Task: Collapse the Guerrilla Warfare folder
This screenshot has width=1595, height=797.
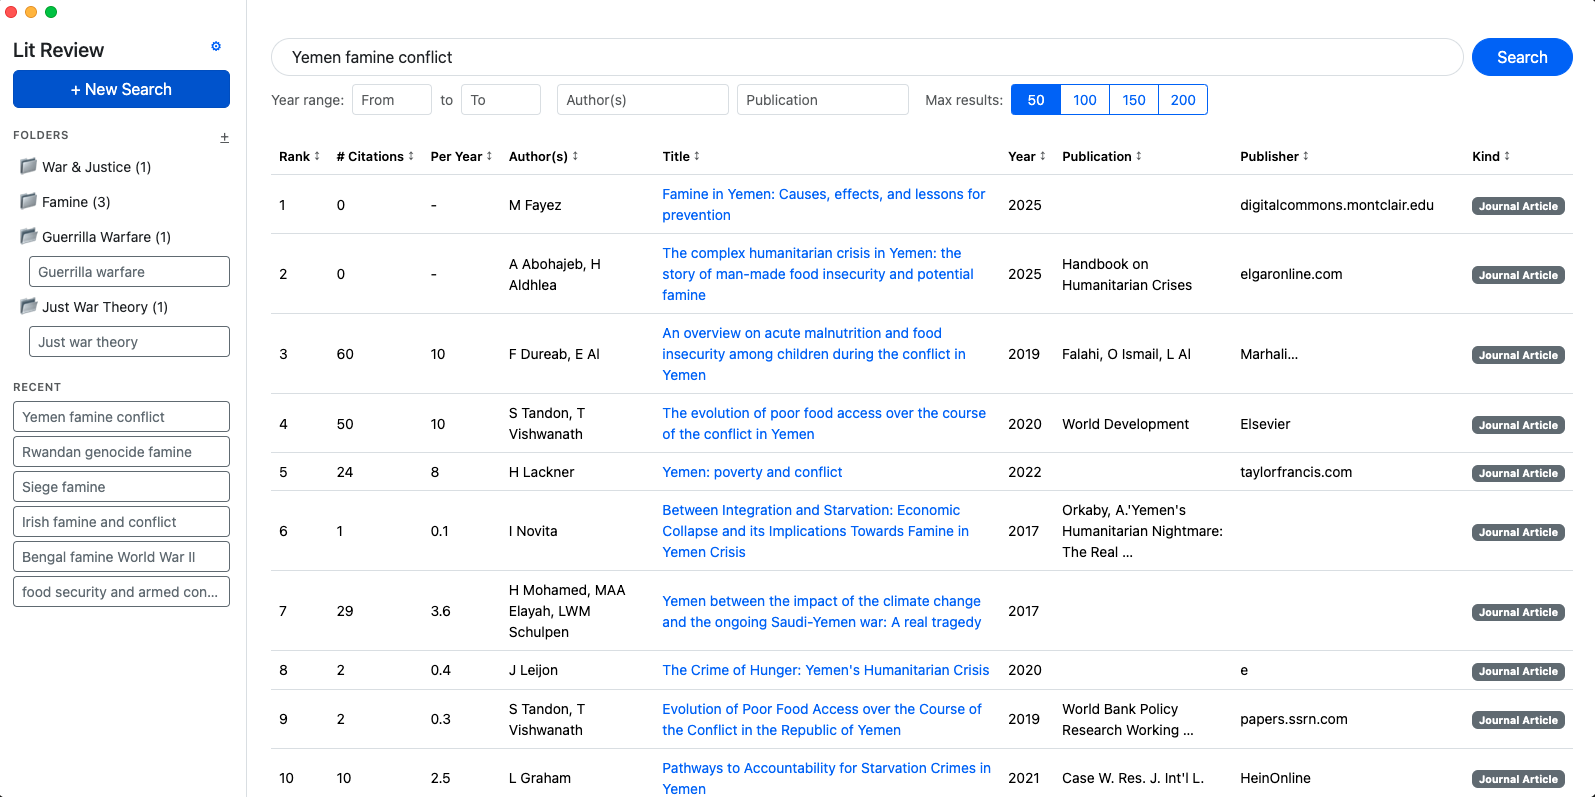Action: point(29,237)
